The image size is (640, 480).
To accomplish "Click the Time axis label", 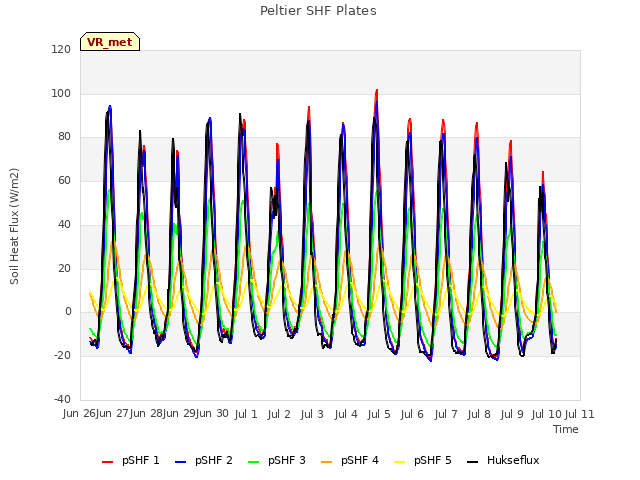I will click(566, 429).
